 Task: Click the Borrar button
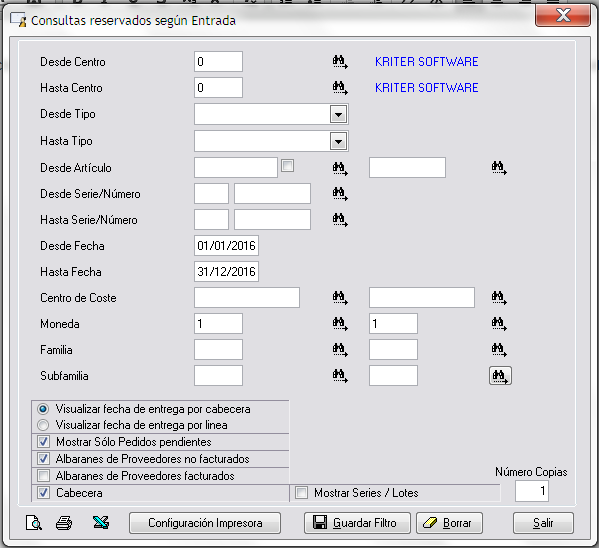450,523
